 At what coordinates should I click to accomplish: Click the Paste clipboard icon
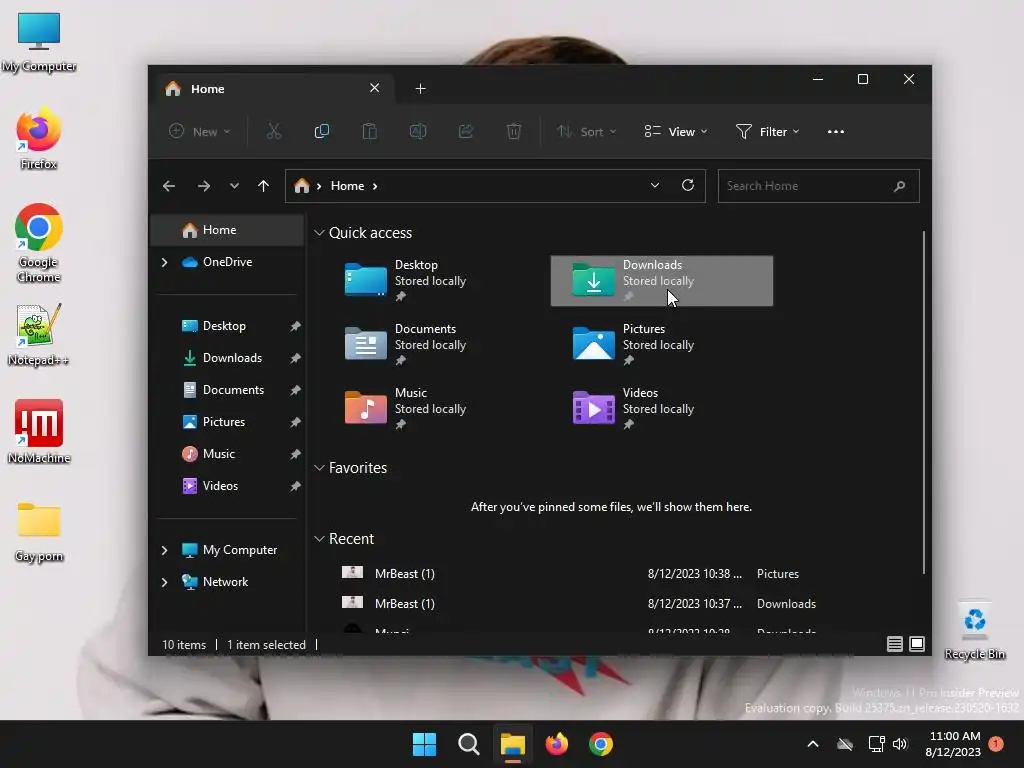tap(370, 131)
